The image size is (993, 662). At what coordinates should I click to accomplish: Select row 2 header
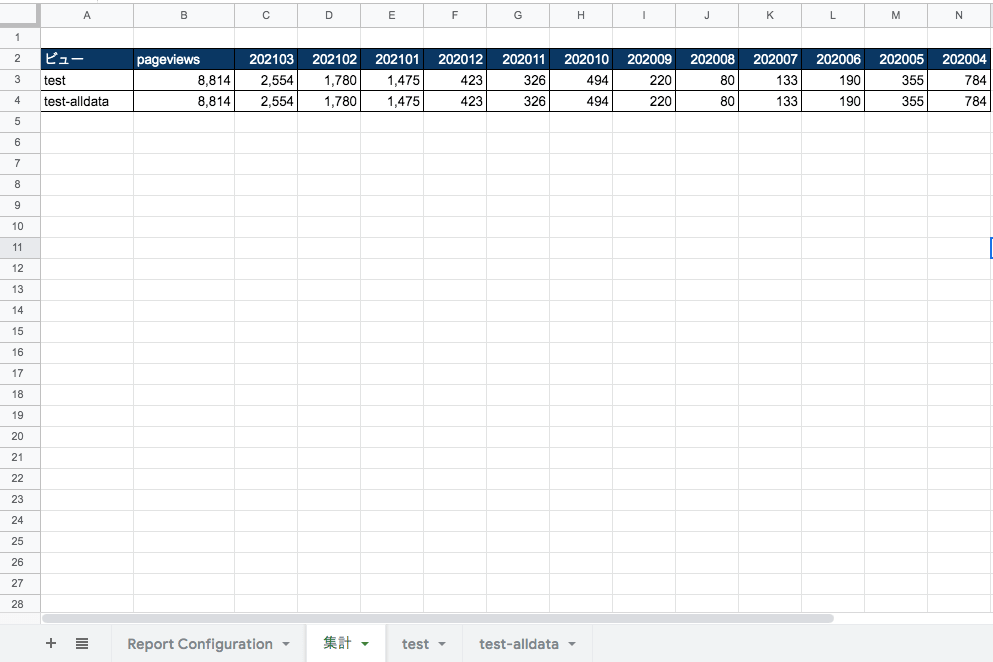(x=20, y=59)
